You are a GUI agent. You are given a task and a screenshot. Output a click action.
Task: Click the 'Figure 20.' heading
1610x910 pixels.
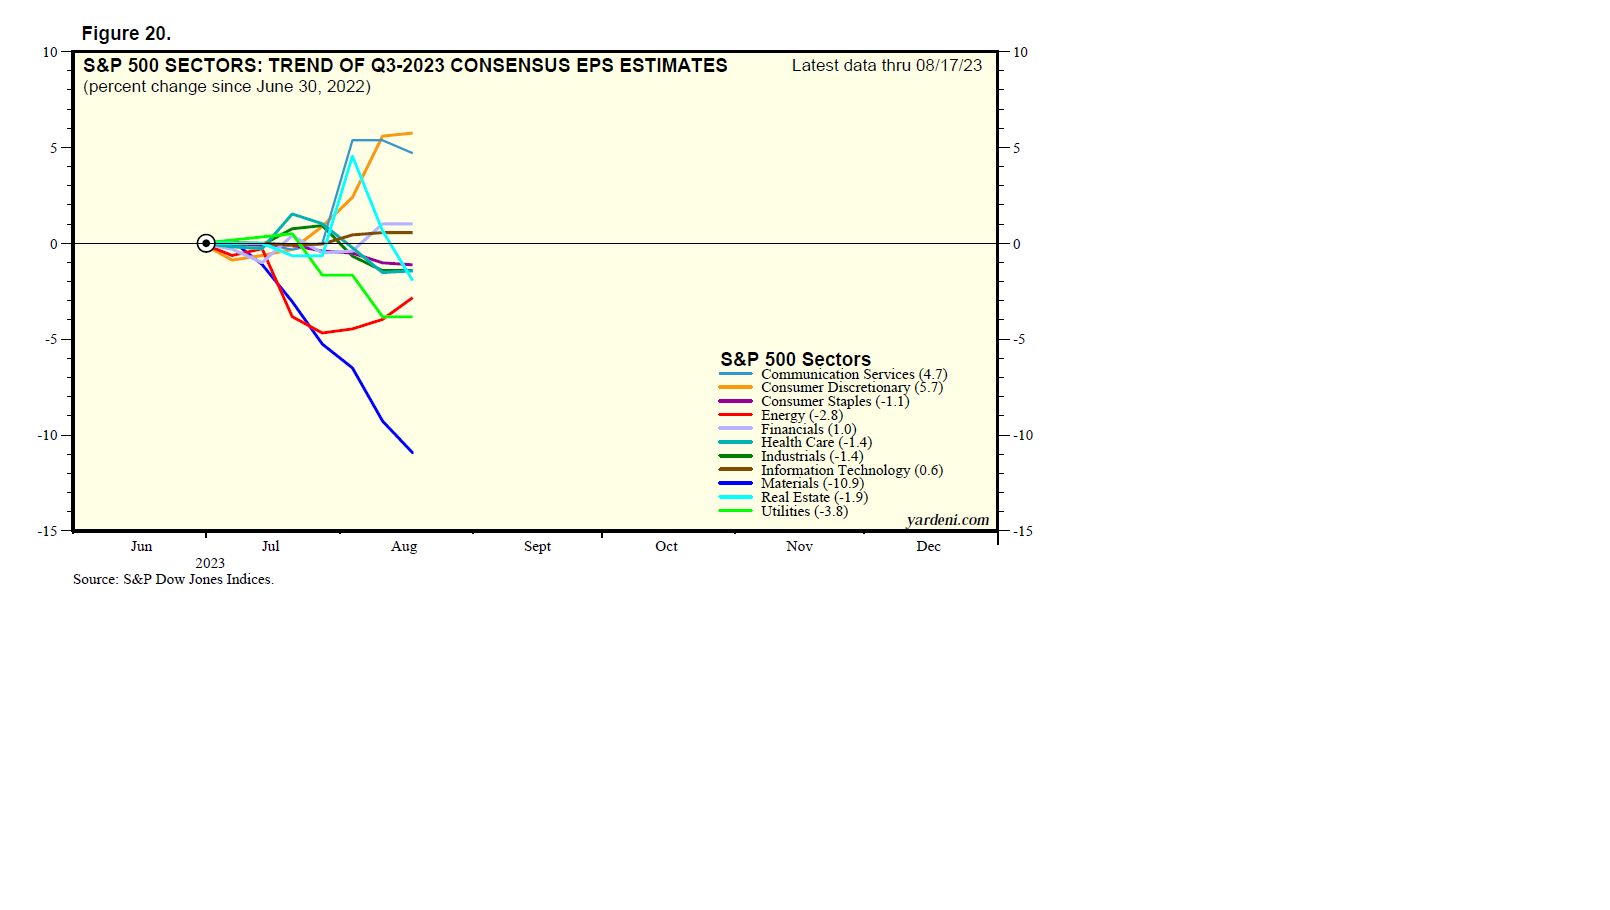[x=126, y=33]
